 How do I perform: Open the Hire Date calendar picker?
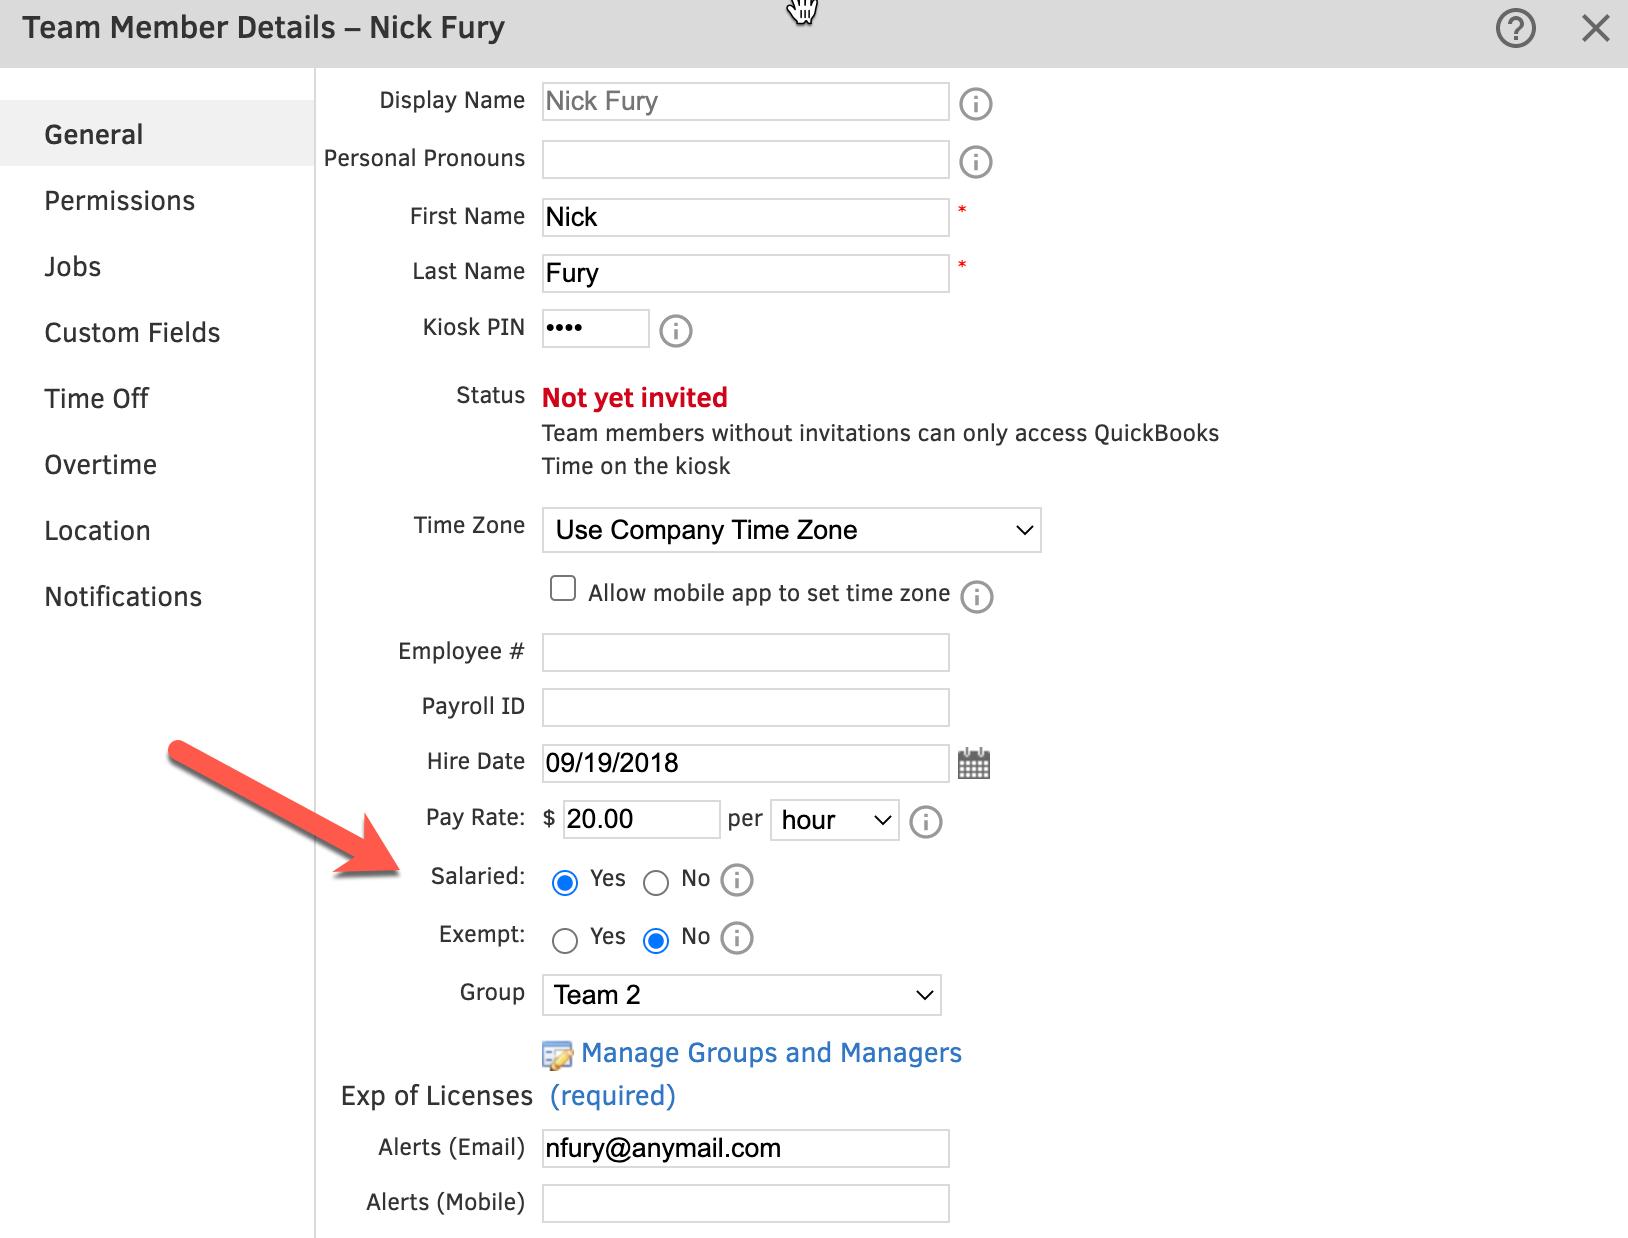pos(973,763)
